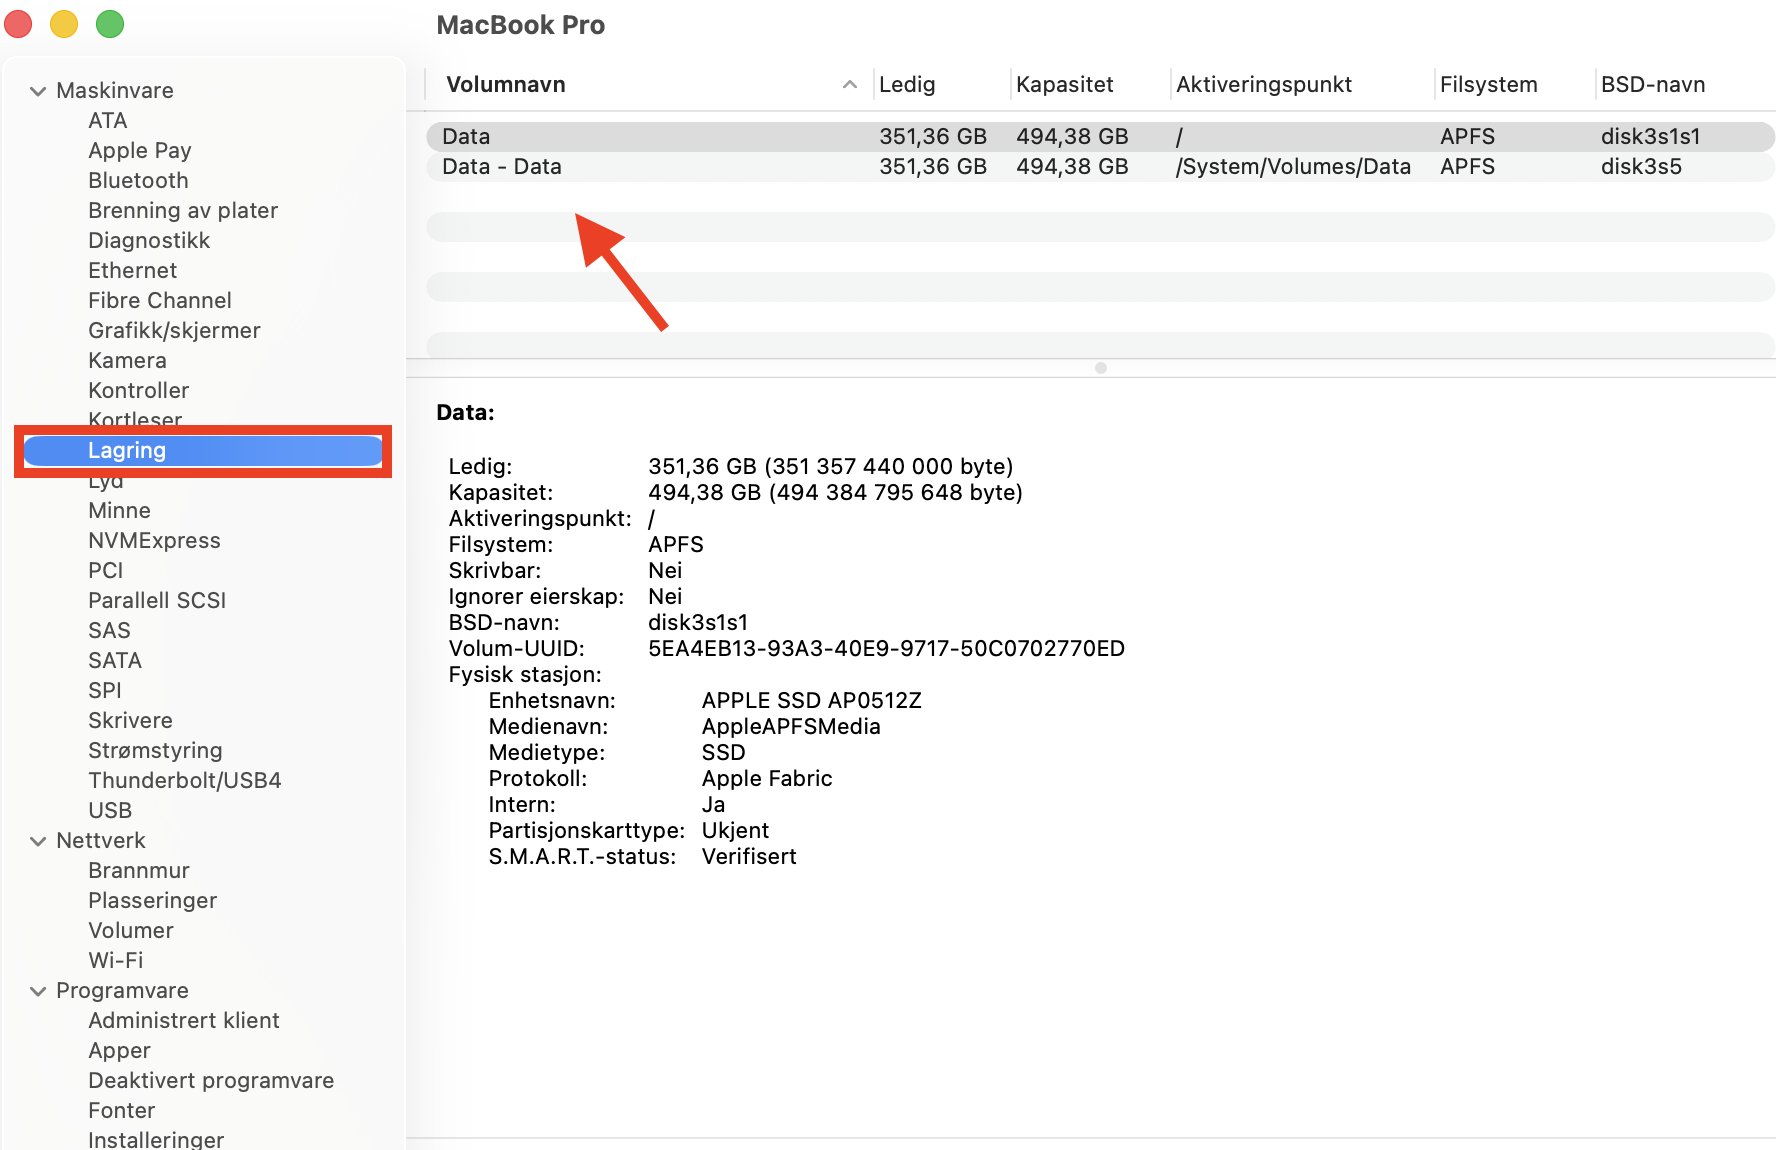Select the "Data - Data" volume row
The width and height of the screenshot is (1776, 1150).
click(x=1100, y=167)
